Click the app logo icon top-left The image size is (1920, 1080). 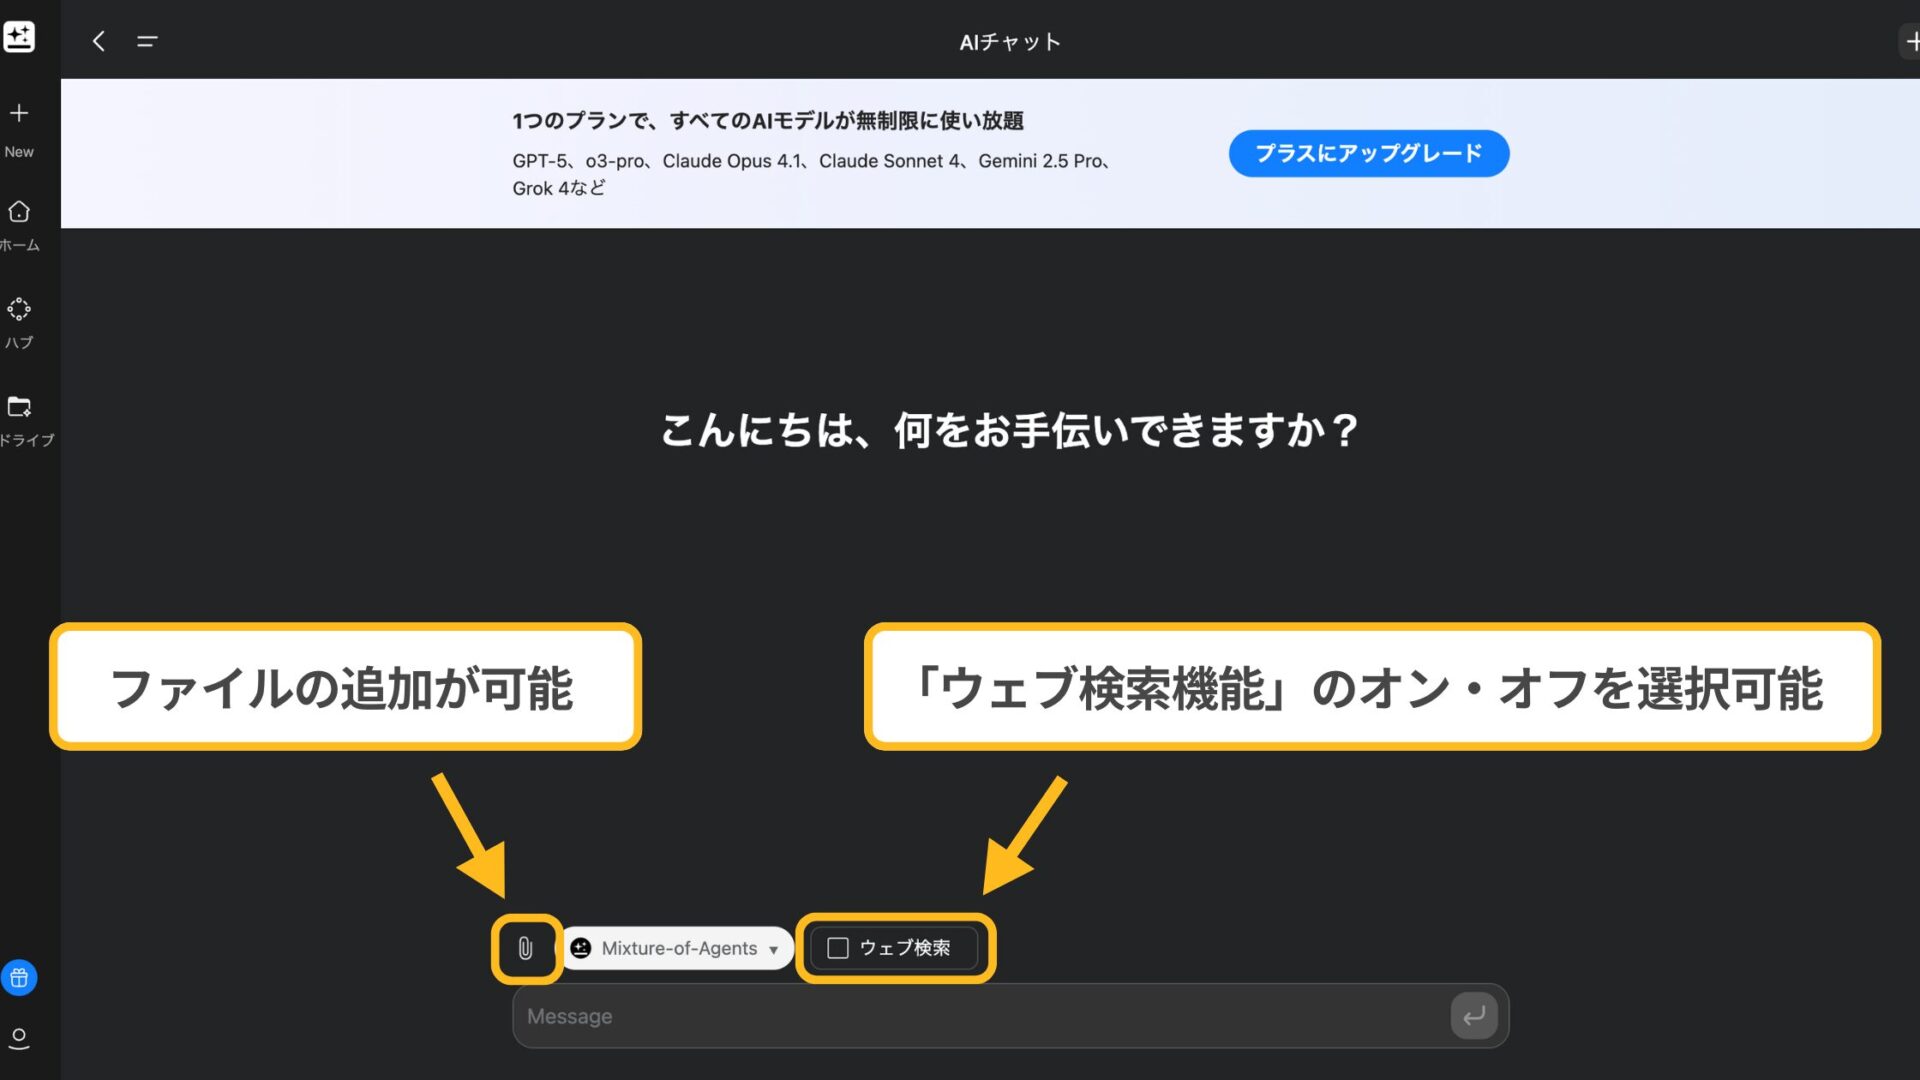[20, 37]
